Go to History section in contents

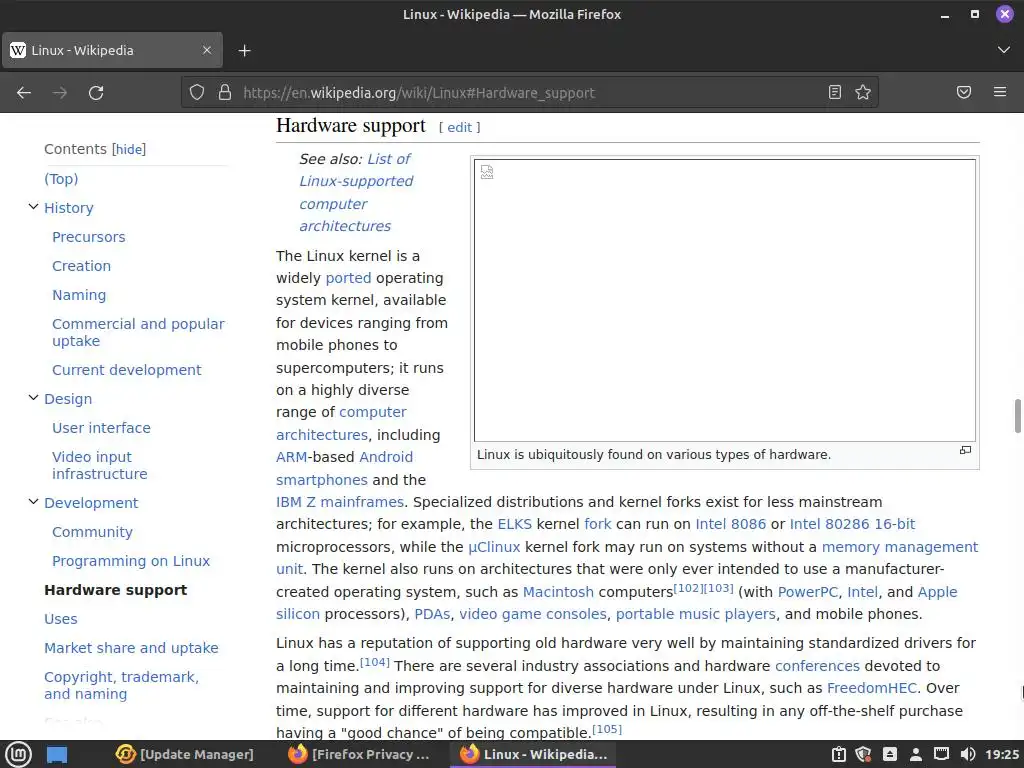[69, 208]
